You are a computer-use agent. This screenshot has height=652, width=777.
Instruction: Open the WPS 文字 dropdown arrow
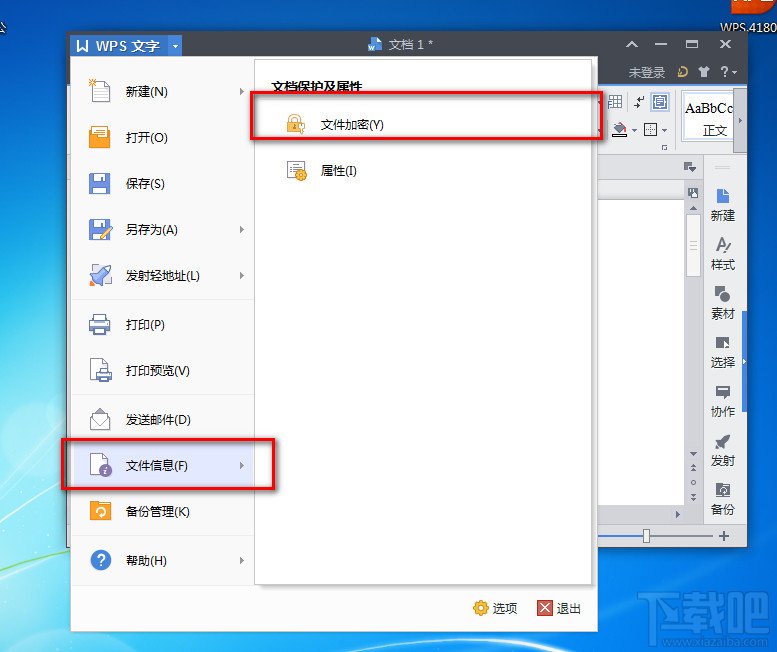click(x=175, y=46)
